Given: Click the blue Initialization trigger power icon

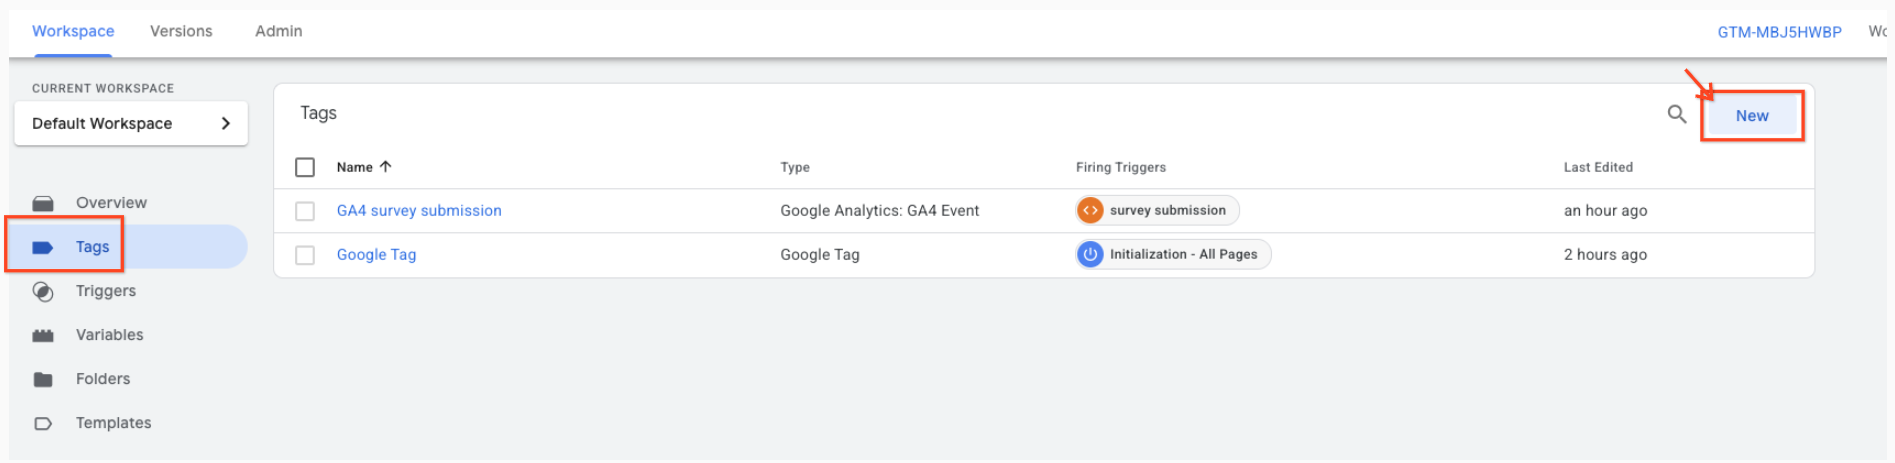Looking at the screenshot, I should coord(1090,254).
